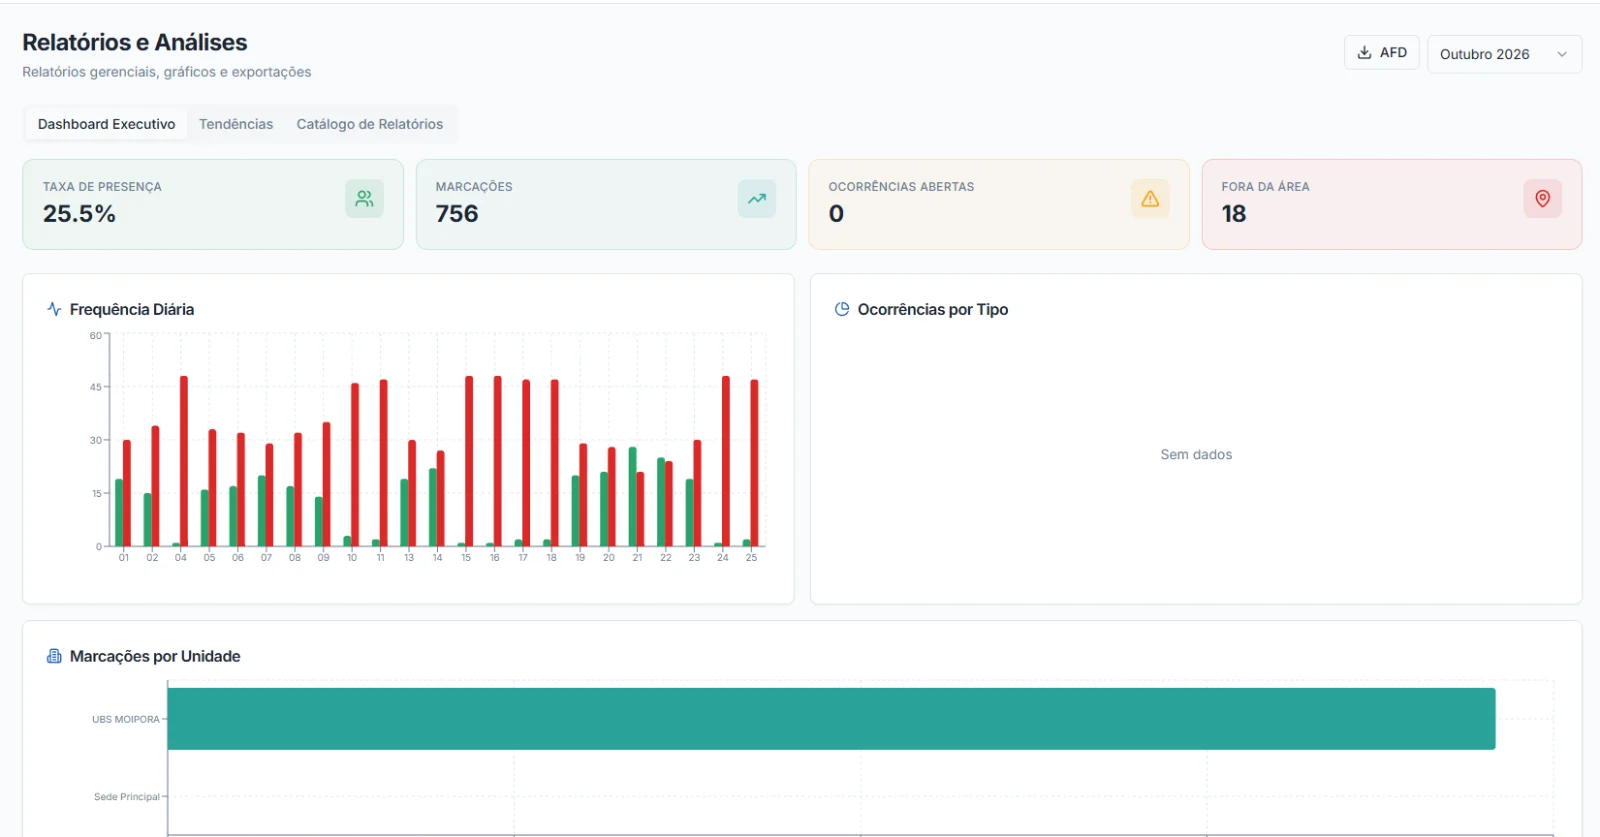Click the 25.5% presence rate value
The width and height of the screenshot is (1600, 837).
point(79,214)
